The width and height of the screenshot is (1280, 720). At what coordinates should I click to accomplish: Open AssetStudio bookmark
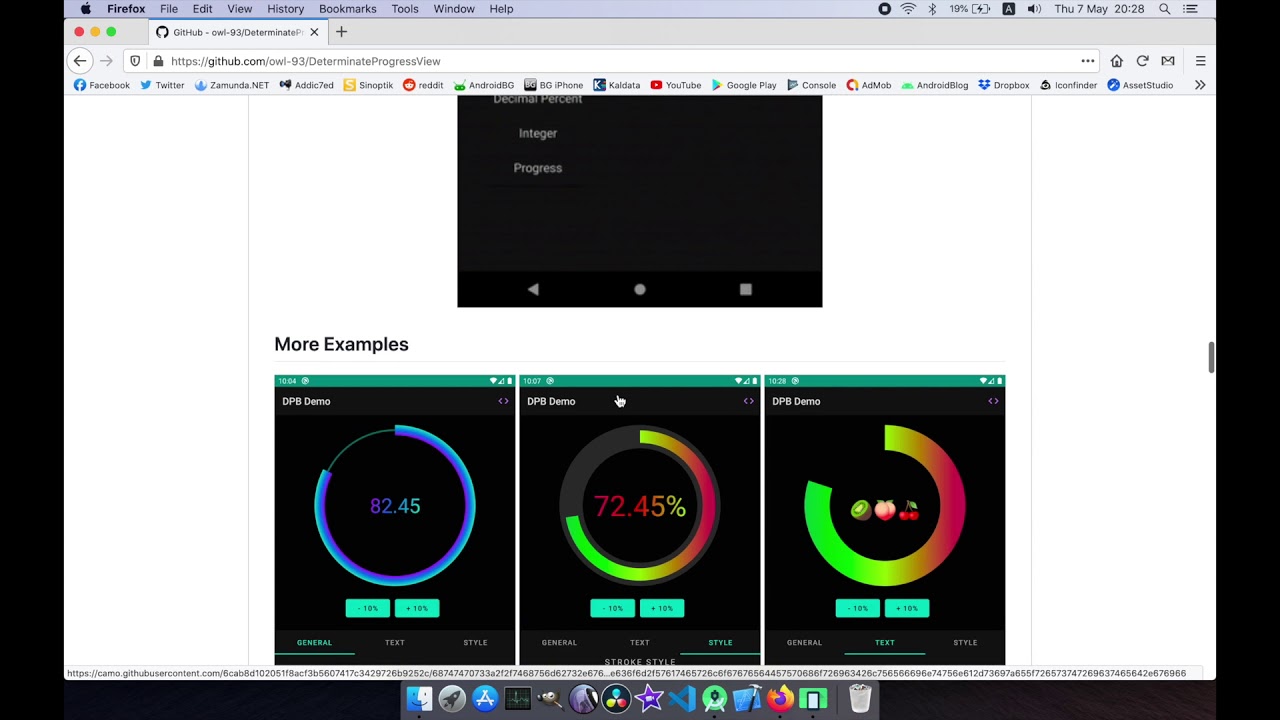click(x=1140, y=85)
